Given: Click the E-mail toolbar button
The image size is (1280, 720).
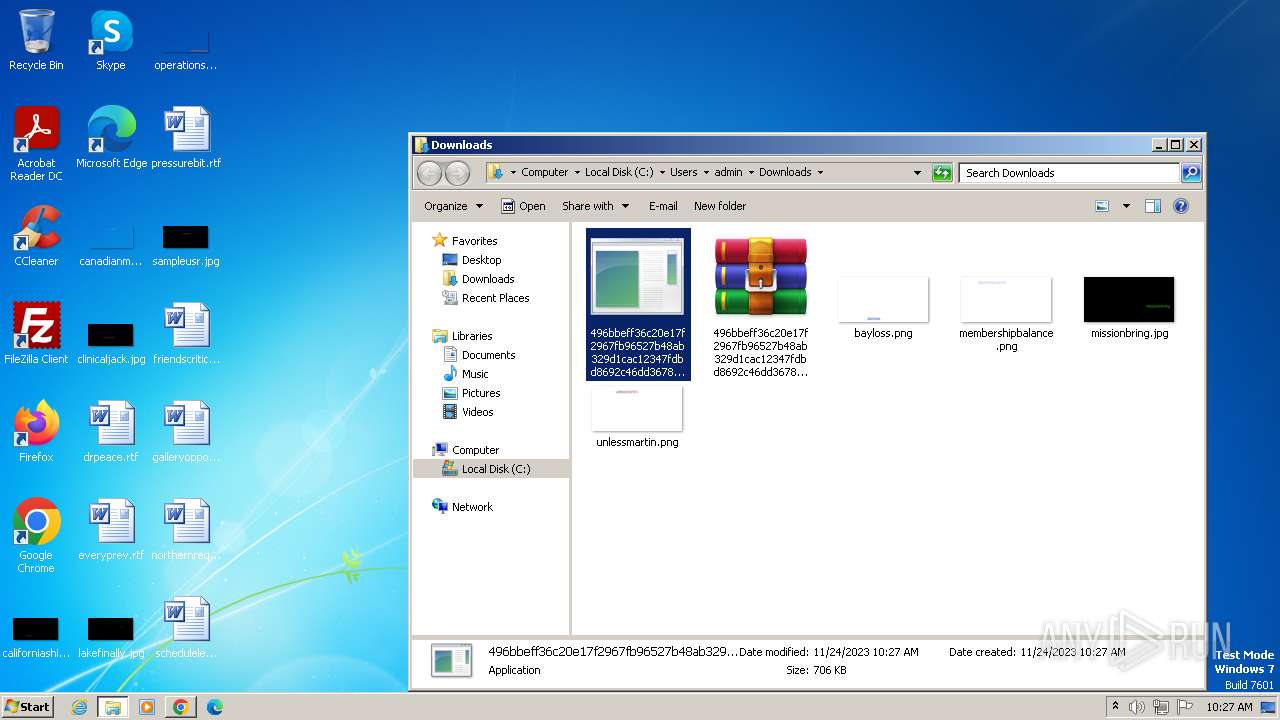Looking at the screenshot, I should point(663,206).
